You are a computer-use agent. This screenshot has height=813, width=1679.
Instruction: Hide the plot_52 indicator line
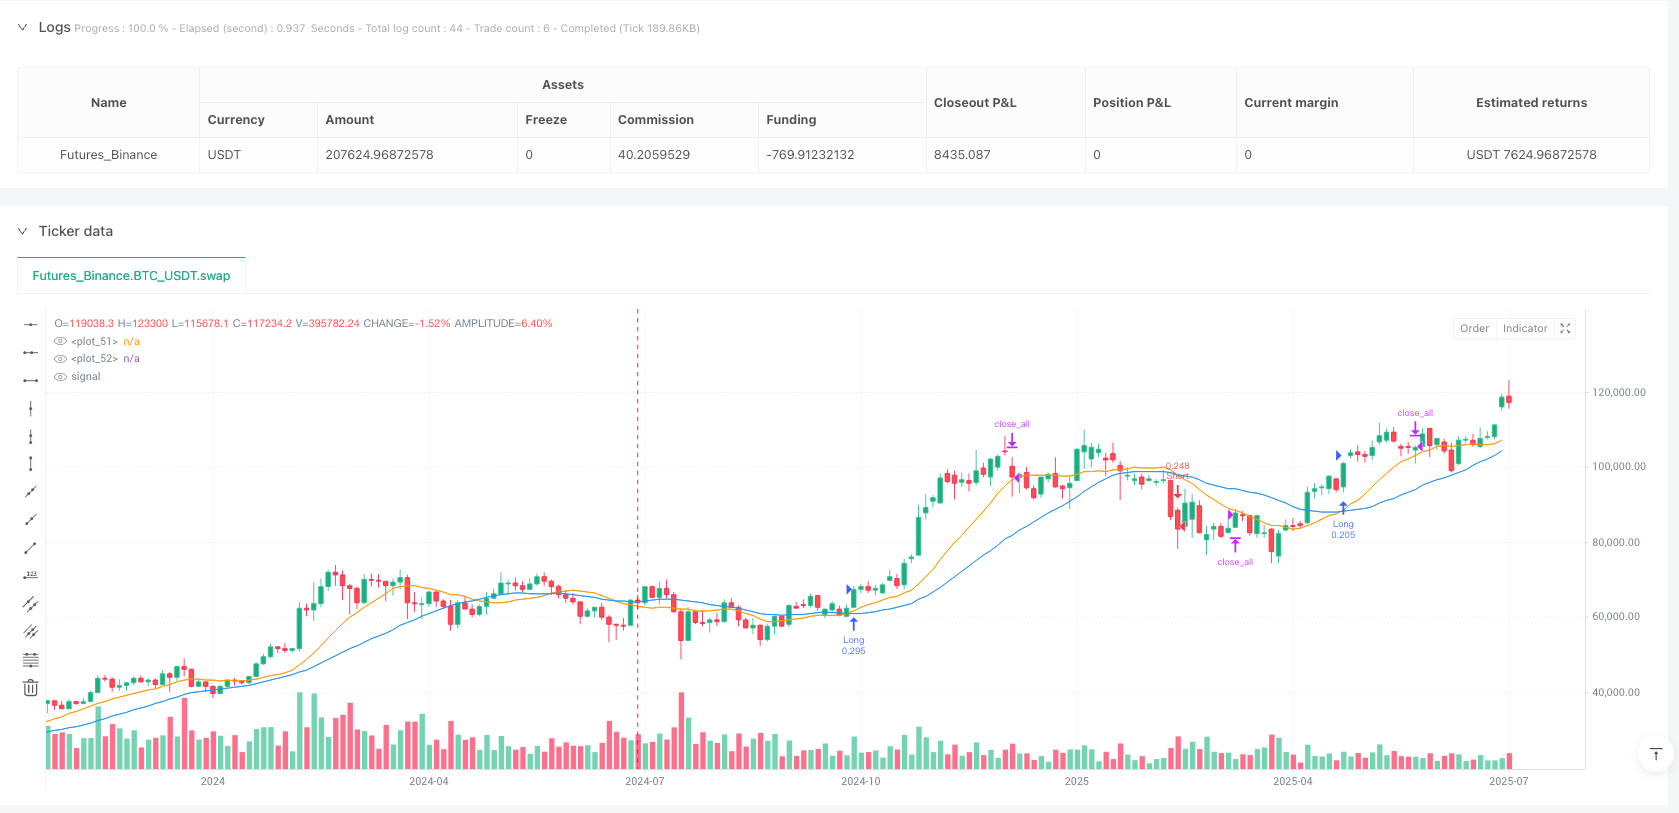click(61, 359)
